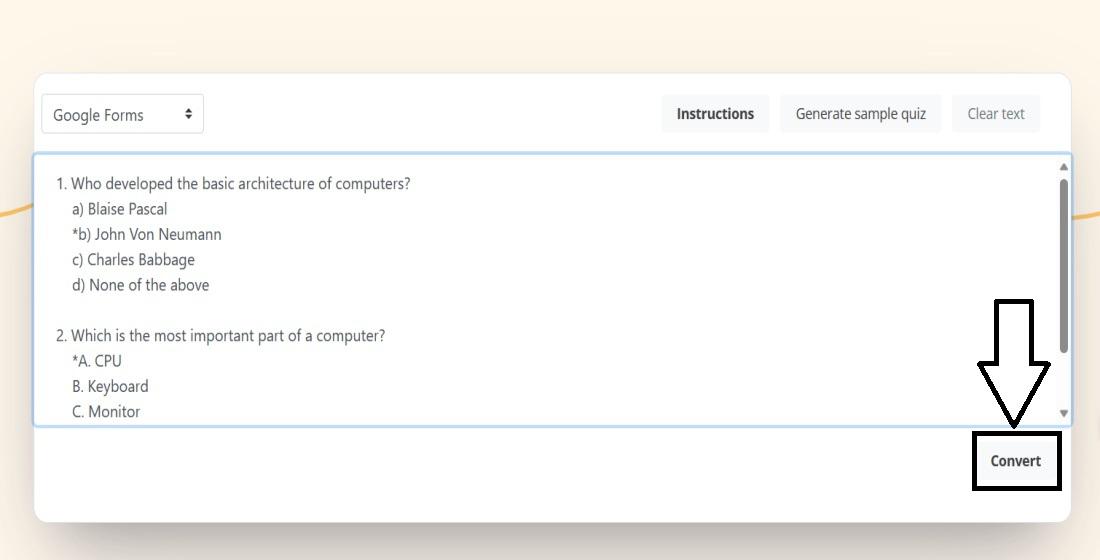The width and height of the screenshot is (1100, 560).
Task: Place the cursor in the "Who developed the basic architecture" line
Action: (233, 184)
